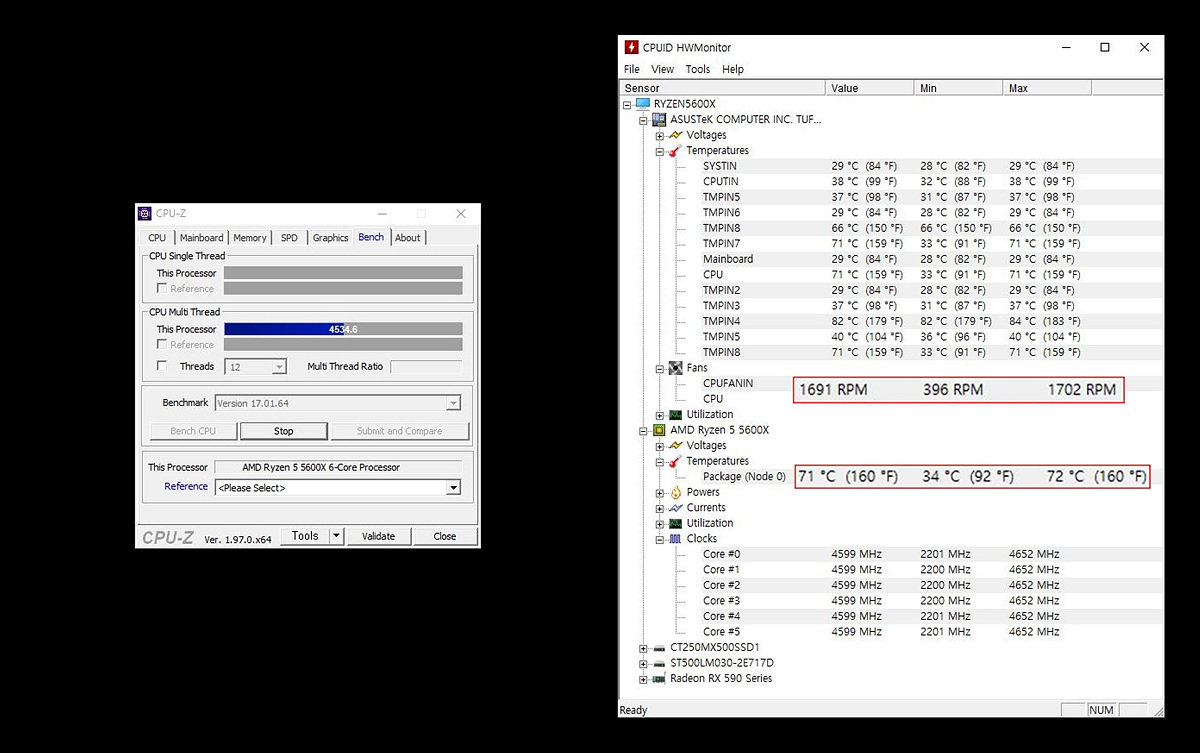Viewport: 1200px width, 753px height.
Task: Open the Reference <Please Select> dropdown
Action: [x=453, y=488]
